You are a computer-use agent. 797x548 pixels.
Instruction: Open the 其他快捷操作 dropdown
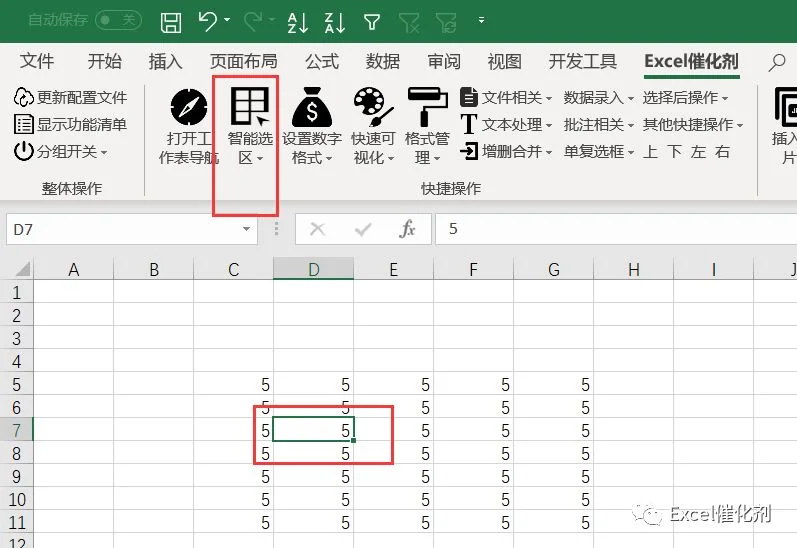[693, 124]
